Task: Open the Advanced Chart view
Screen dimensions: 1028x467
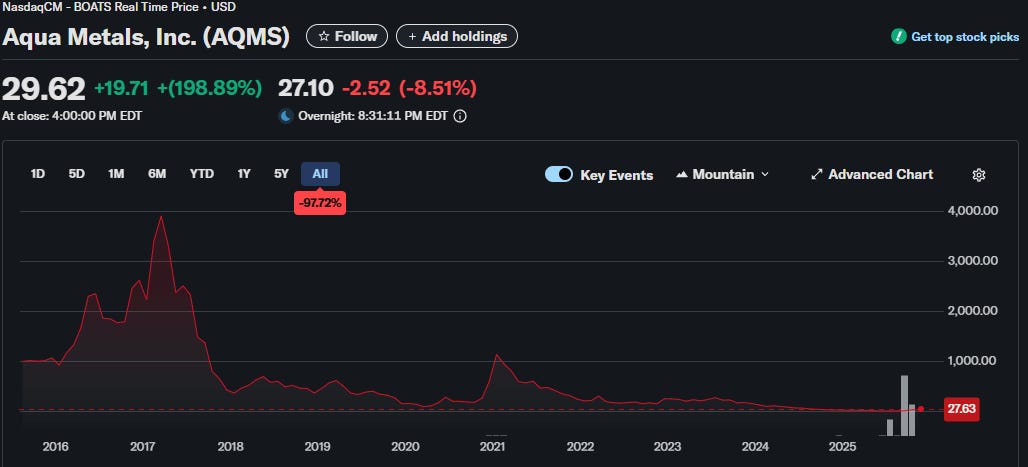Action: click(872, 174)
